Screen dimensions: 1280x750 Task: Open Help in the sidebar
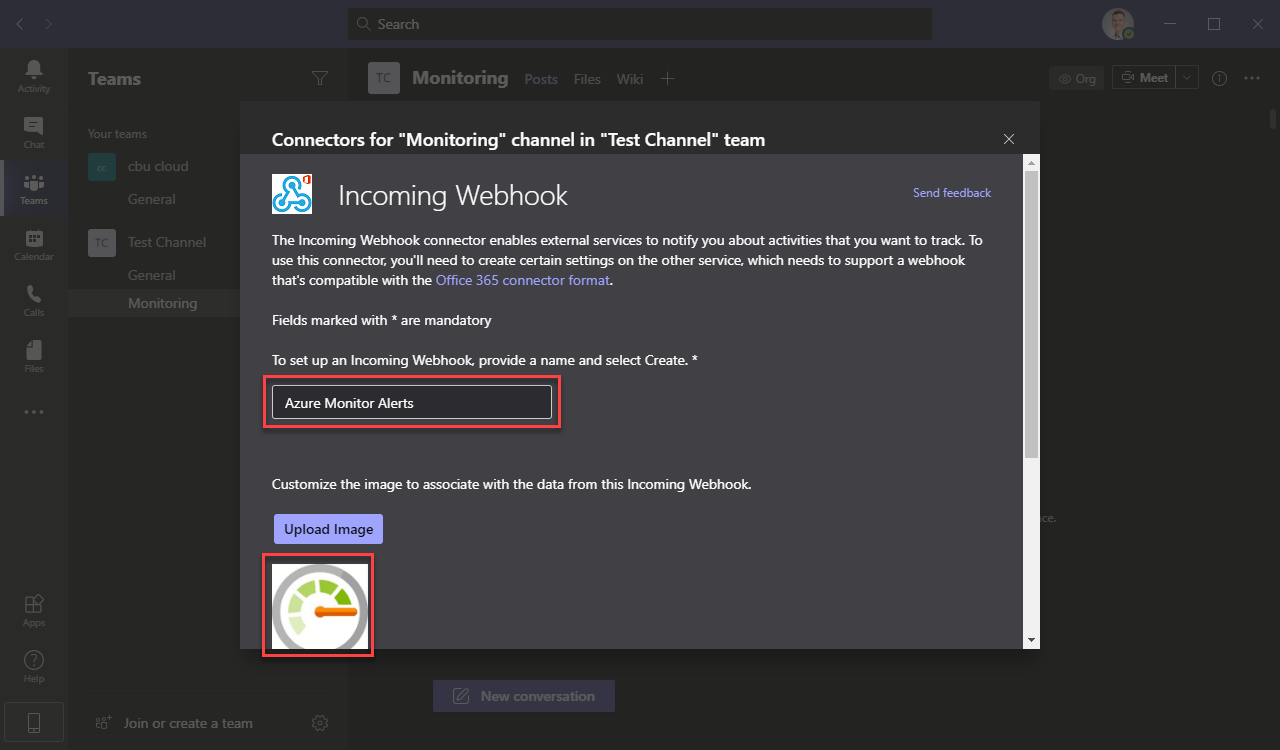point(34,666)
